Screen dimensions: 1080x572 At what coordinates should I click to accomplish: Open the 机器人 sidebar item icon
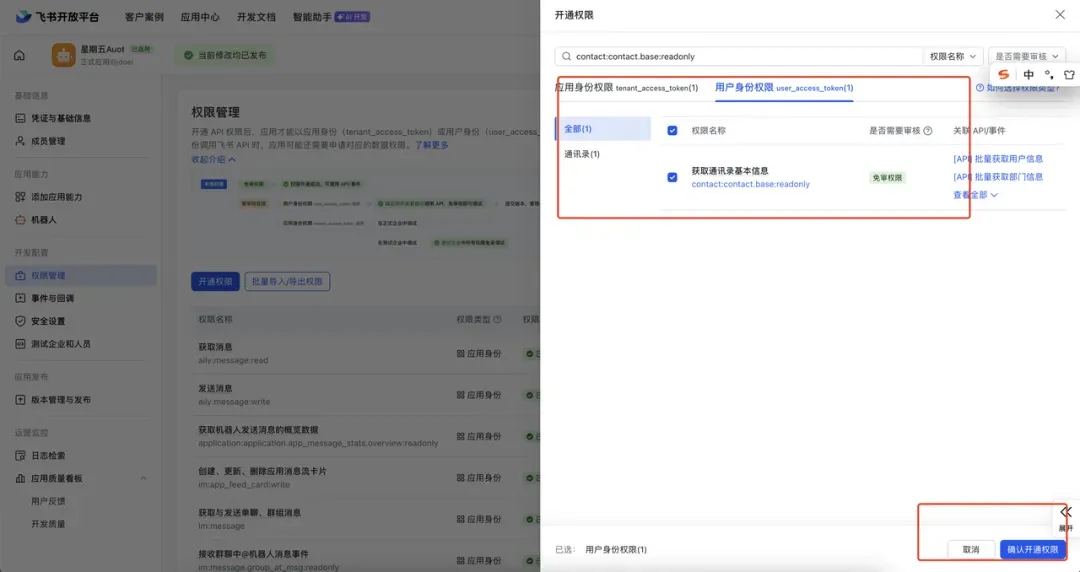(20, 220)
